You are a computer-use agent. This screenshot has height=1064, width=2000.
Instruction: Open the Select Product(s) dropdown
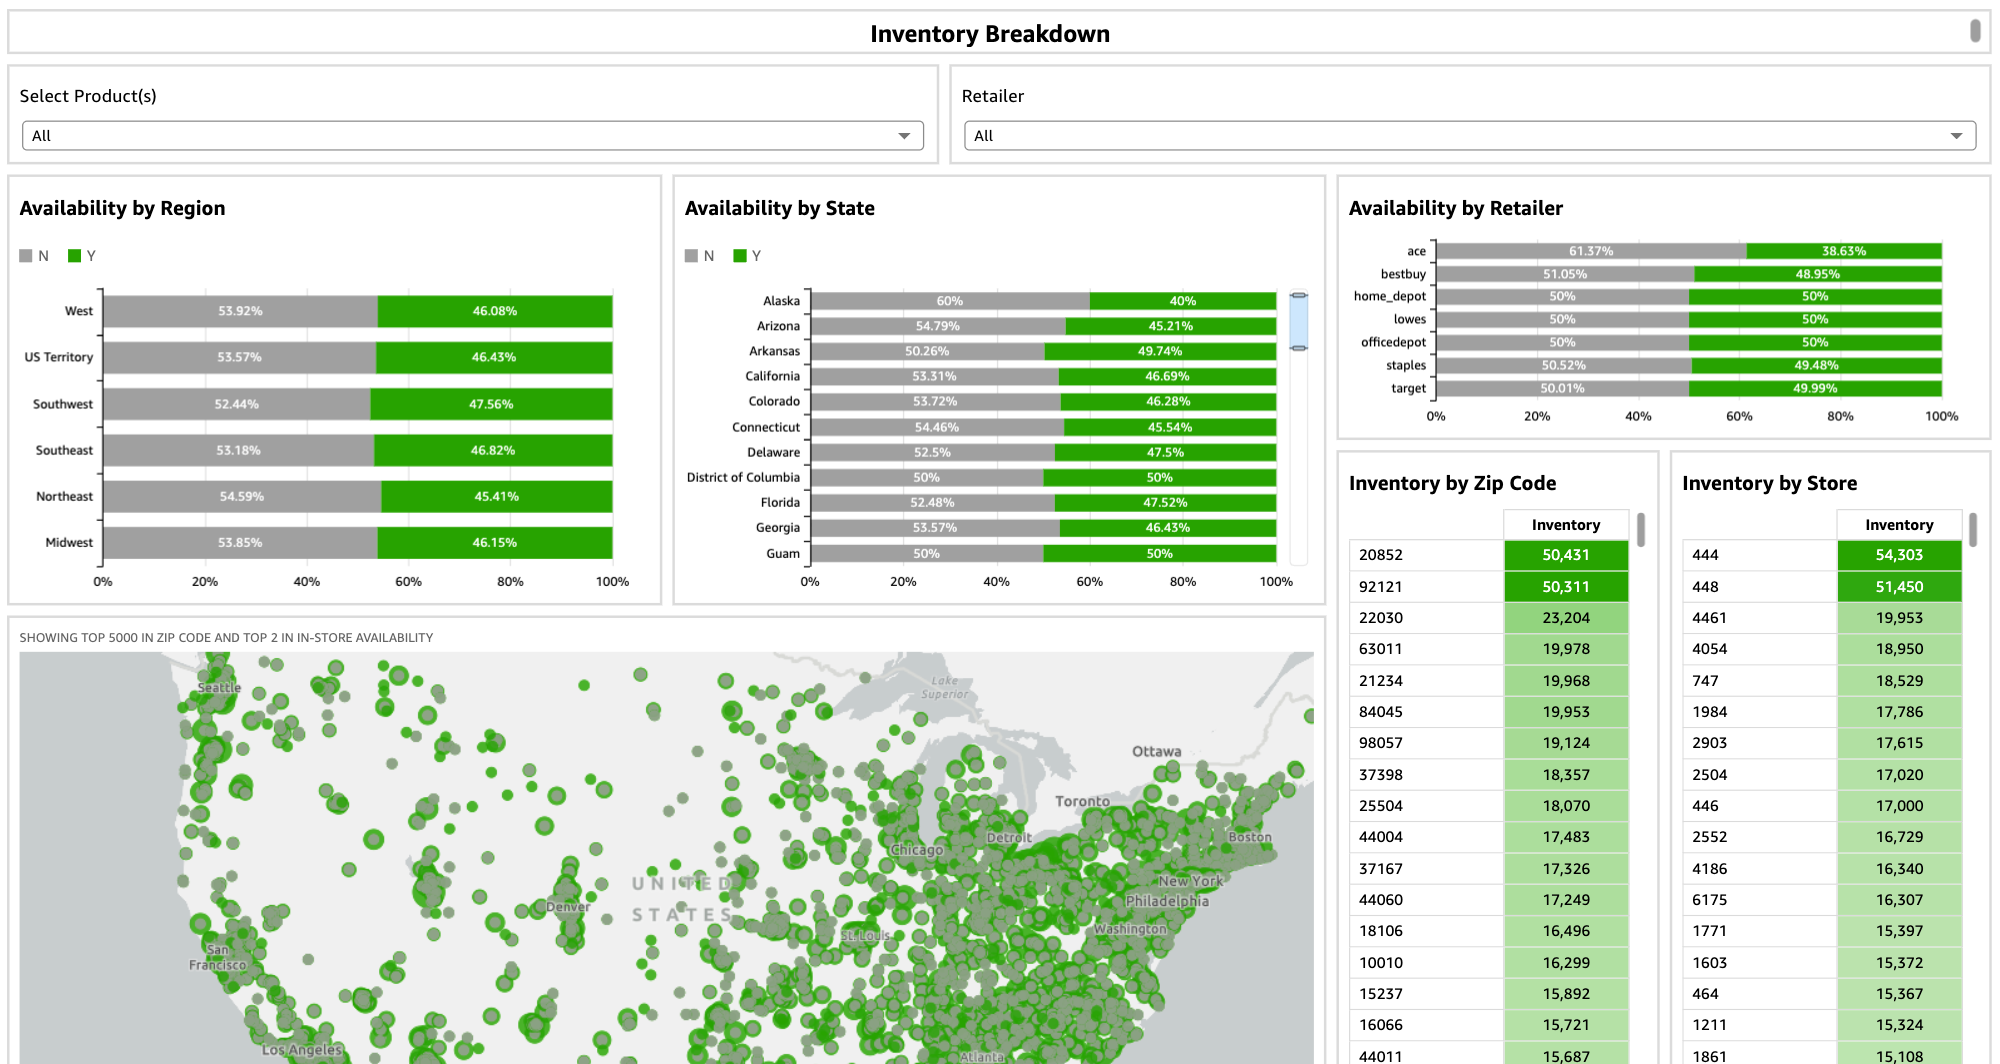click(x=472, y=136)
